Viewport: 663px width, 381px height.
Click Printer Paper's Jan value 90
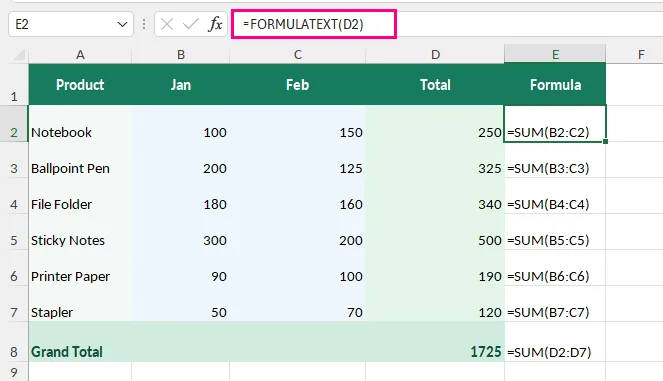(x=181, y=268)
